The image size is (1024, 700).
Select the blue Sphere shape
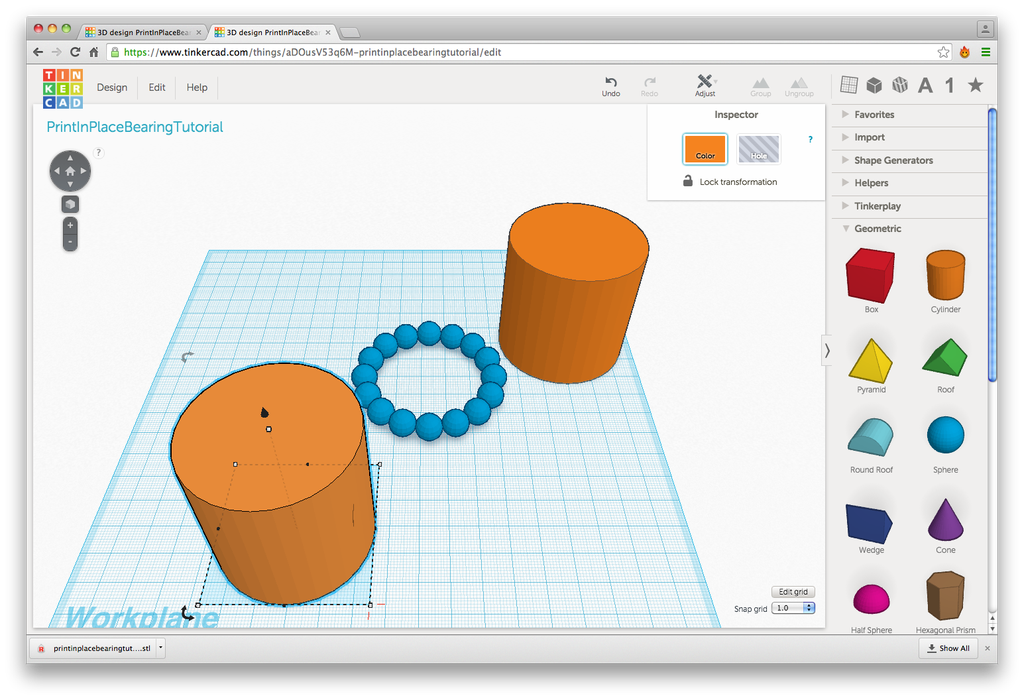click(945, 435)
